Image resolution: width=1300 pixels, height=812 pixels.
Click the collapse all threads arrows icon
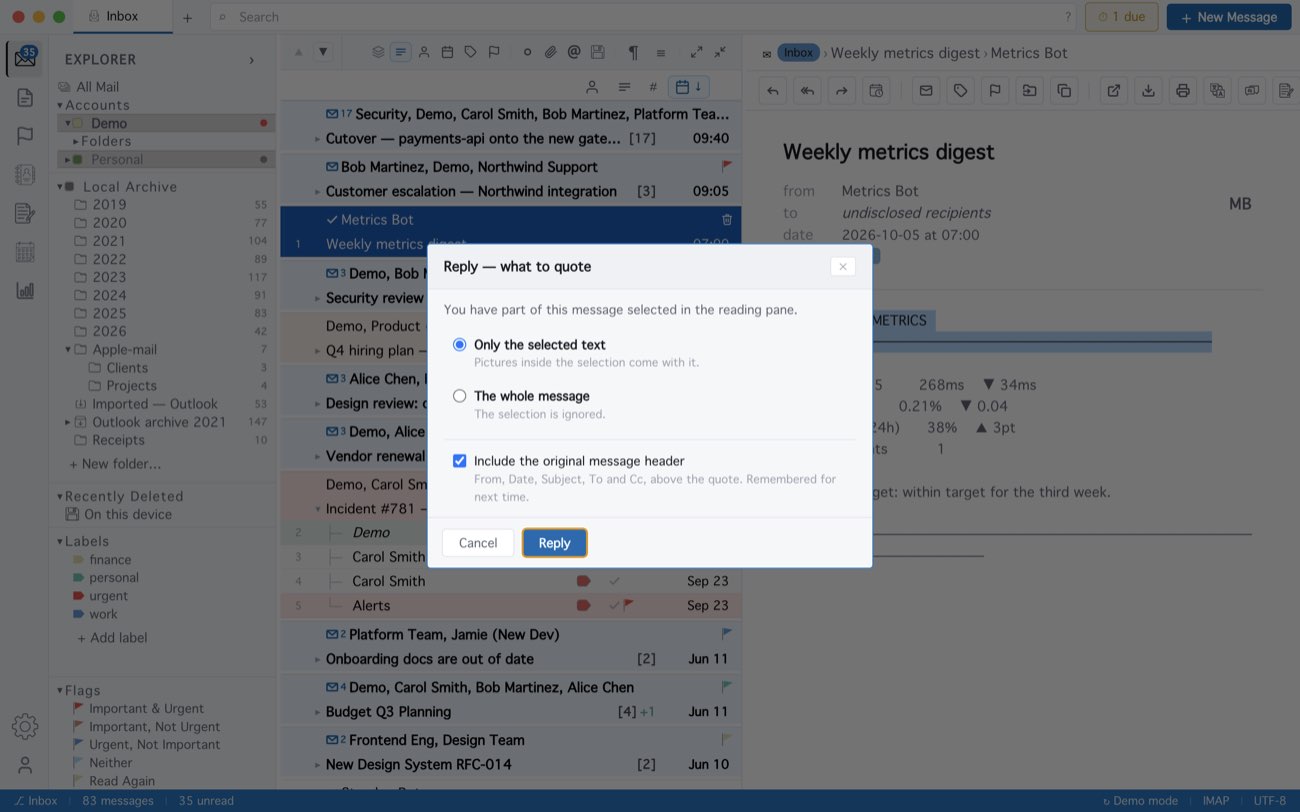coord(720,52)
